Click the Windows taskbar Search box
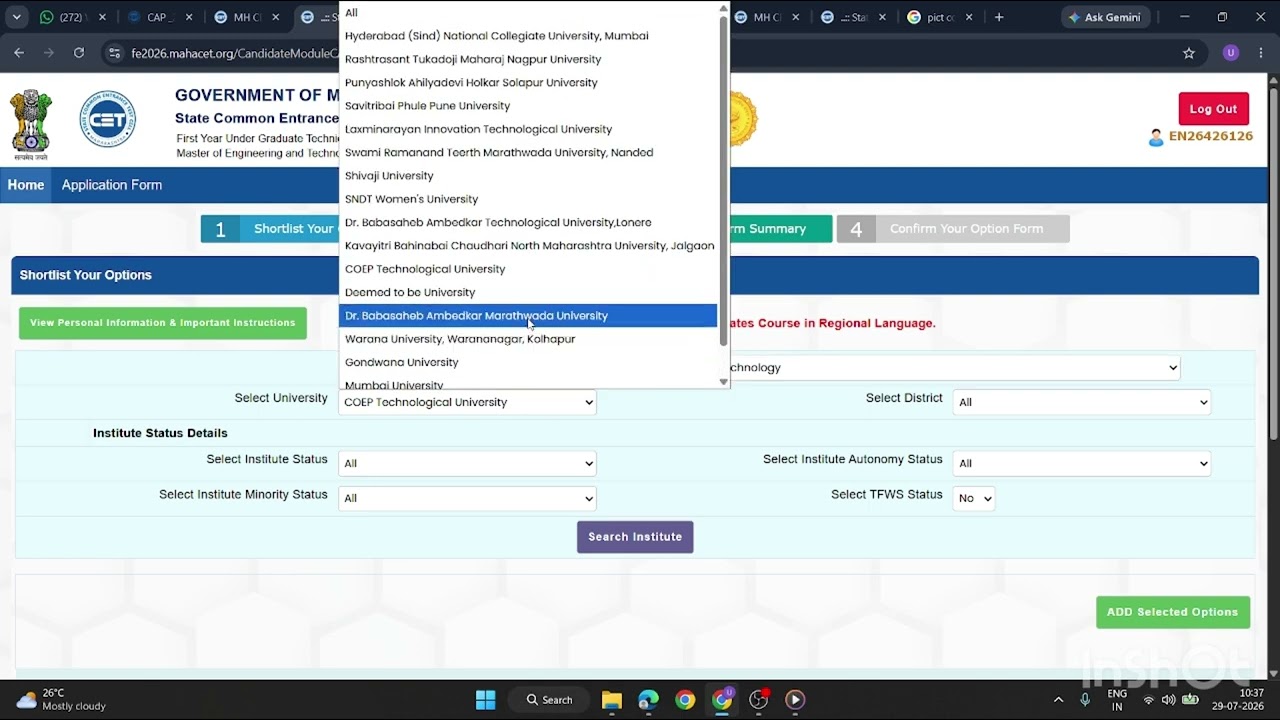Image resolution: width=1280 pixels, height=720 pixels. [550, 699]
